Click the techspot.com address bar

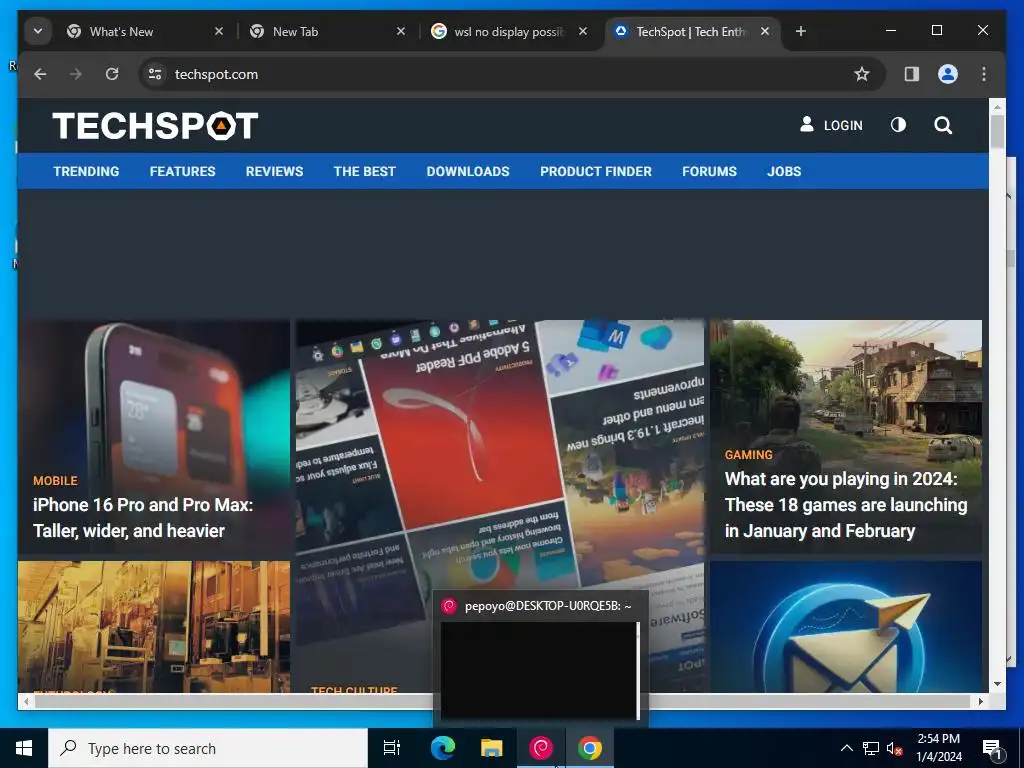512,74
